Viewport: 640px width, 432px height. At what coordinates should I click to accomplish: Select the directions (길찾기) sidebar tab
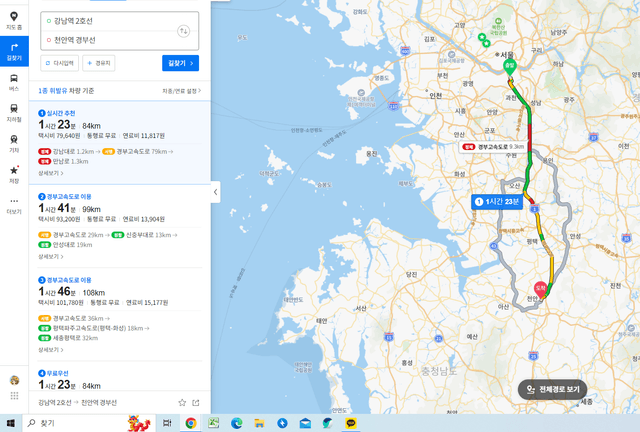(14, 51)
